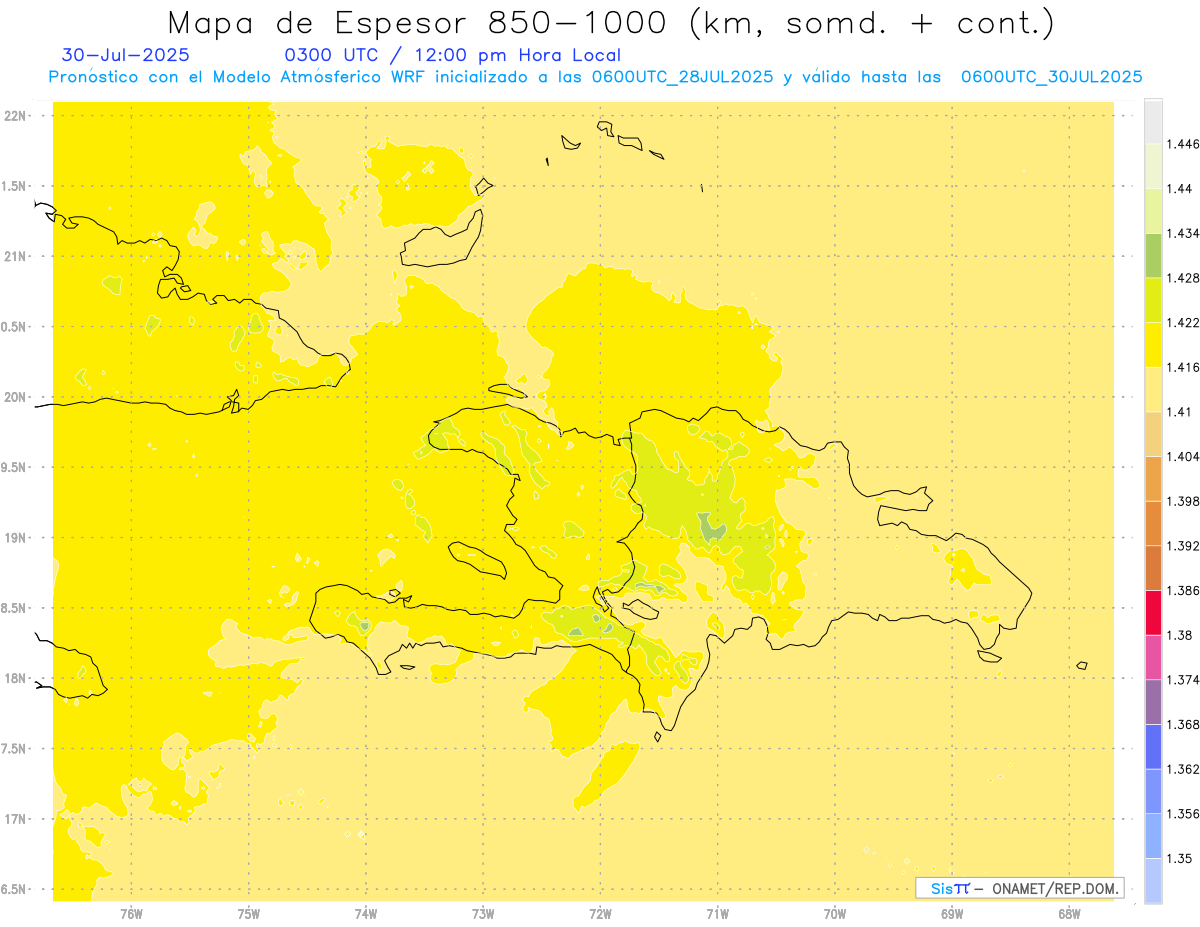
Task: Click the colorbar label '1.374'
Action: 1183,680
